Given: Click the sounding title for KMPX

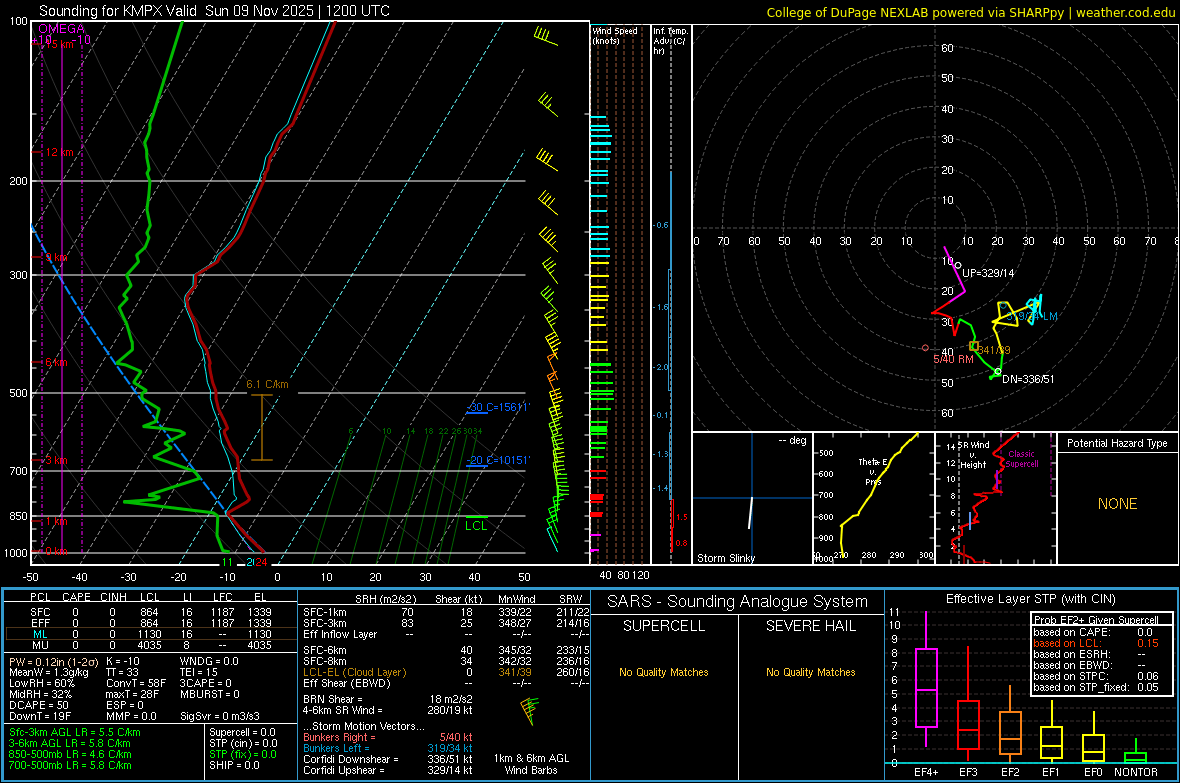Looking at the screenshot, I should 214,11.
